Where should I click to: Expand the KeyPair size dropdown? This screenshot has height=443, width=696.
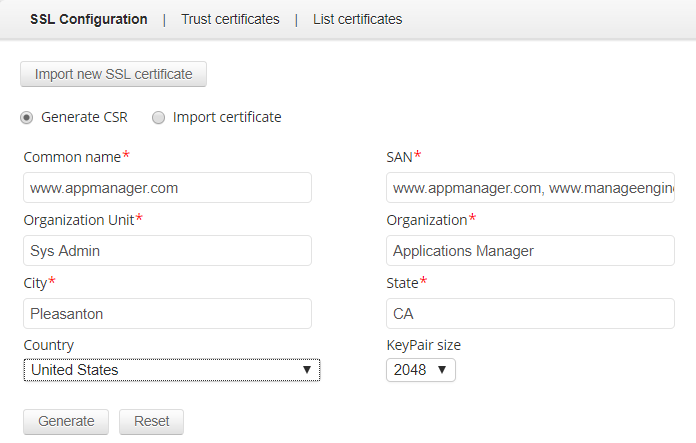tap(421, 370)
